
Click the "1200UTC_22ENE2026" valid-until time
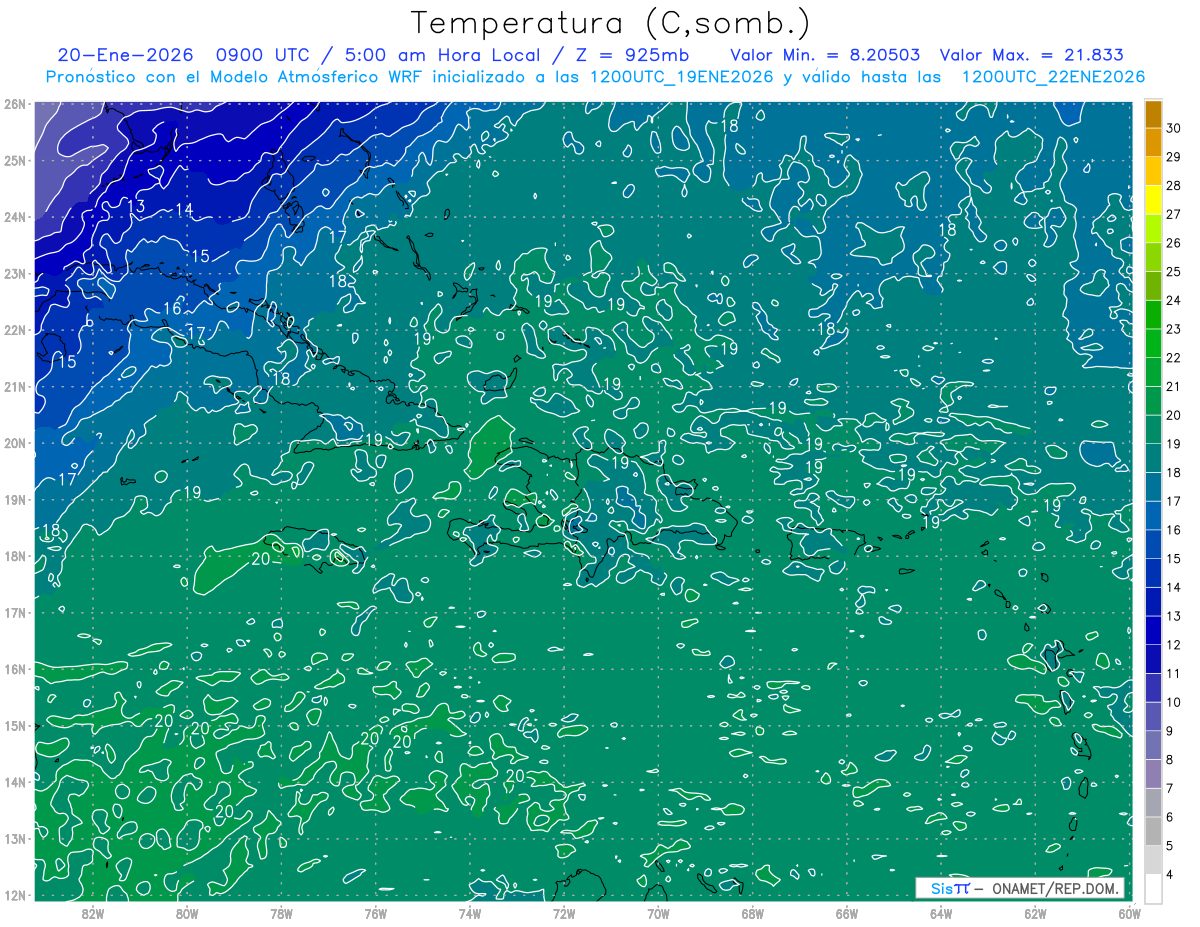point(1053,77)
